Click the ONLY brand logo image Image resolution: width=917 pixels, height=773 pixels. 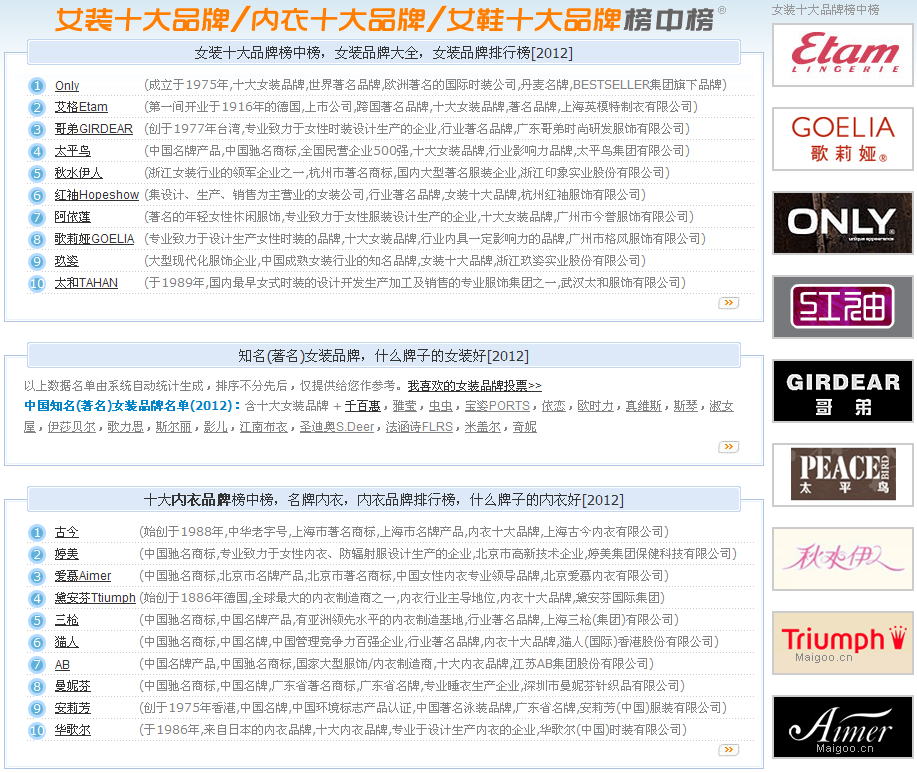pos(843,223)
